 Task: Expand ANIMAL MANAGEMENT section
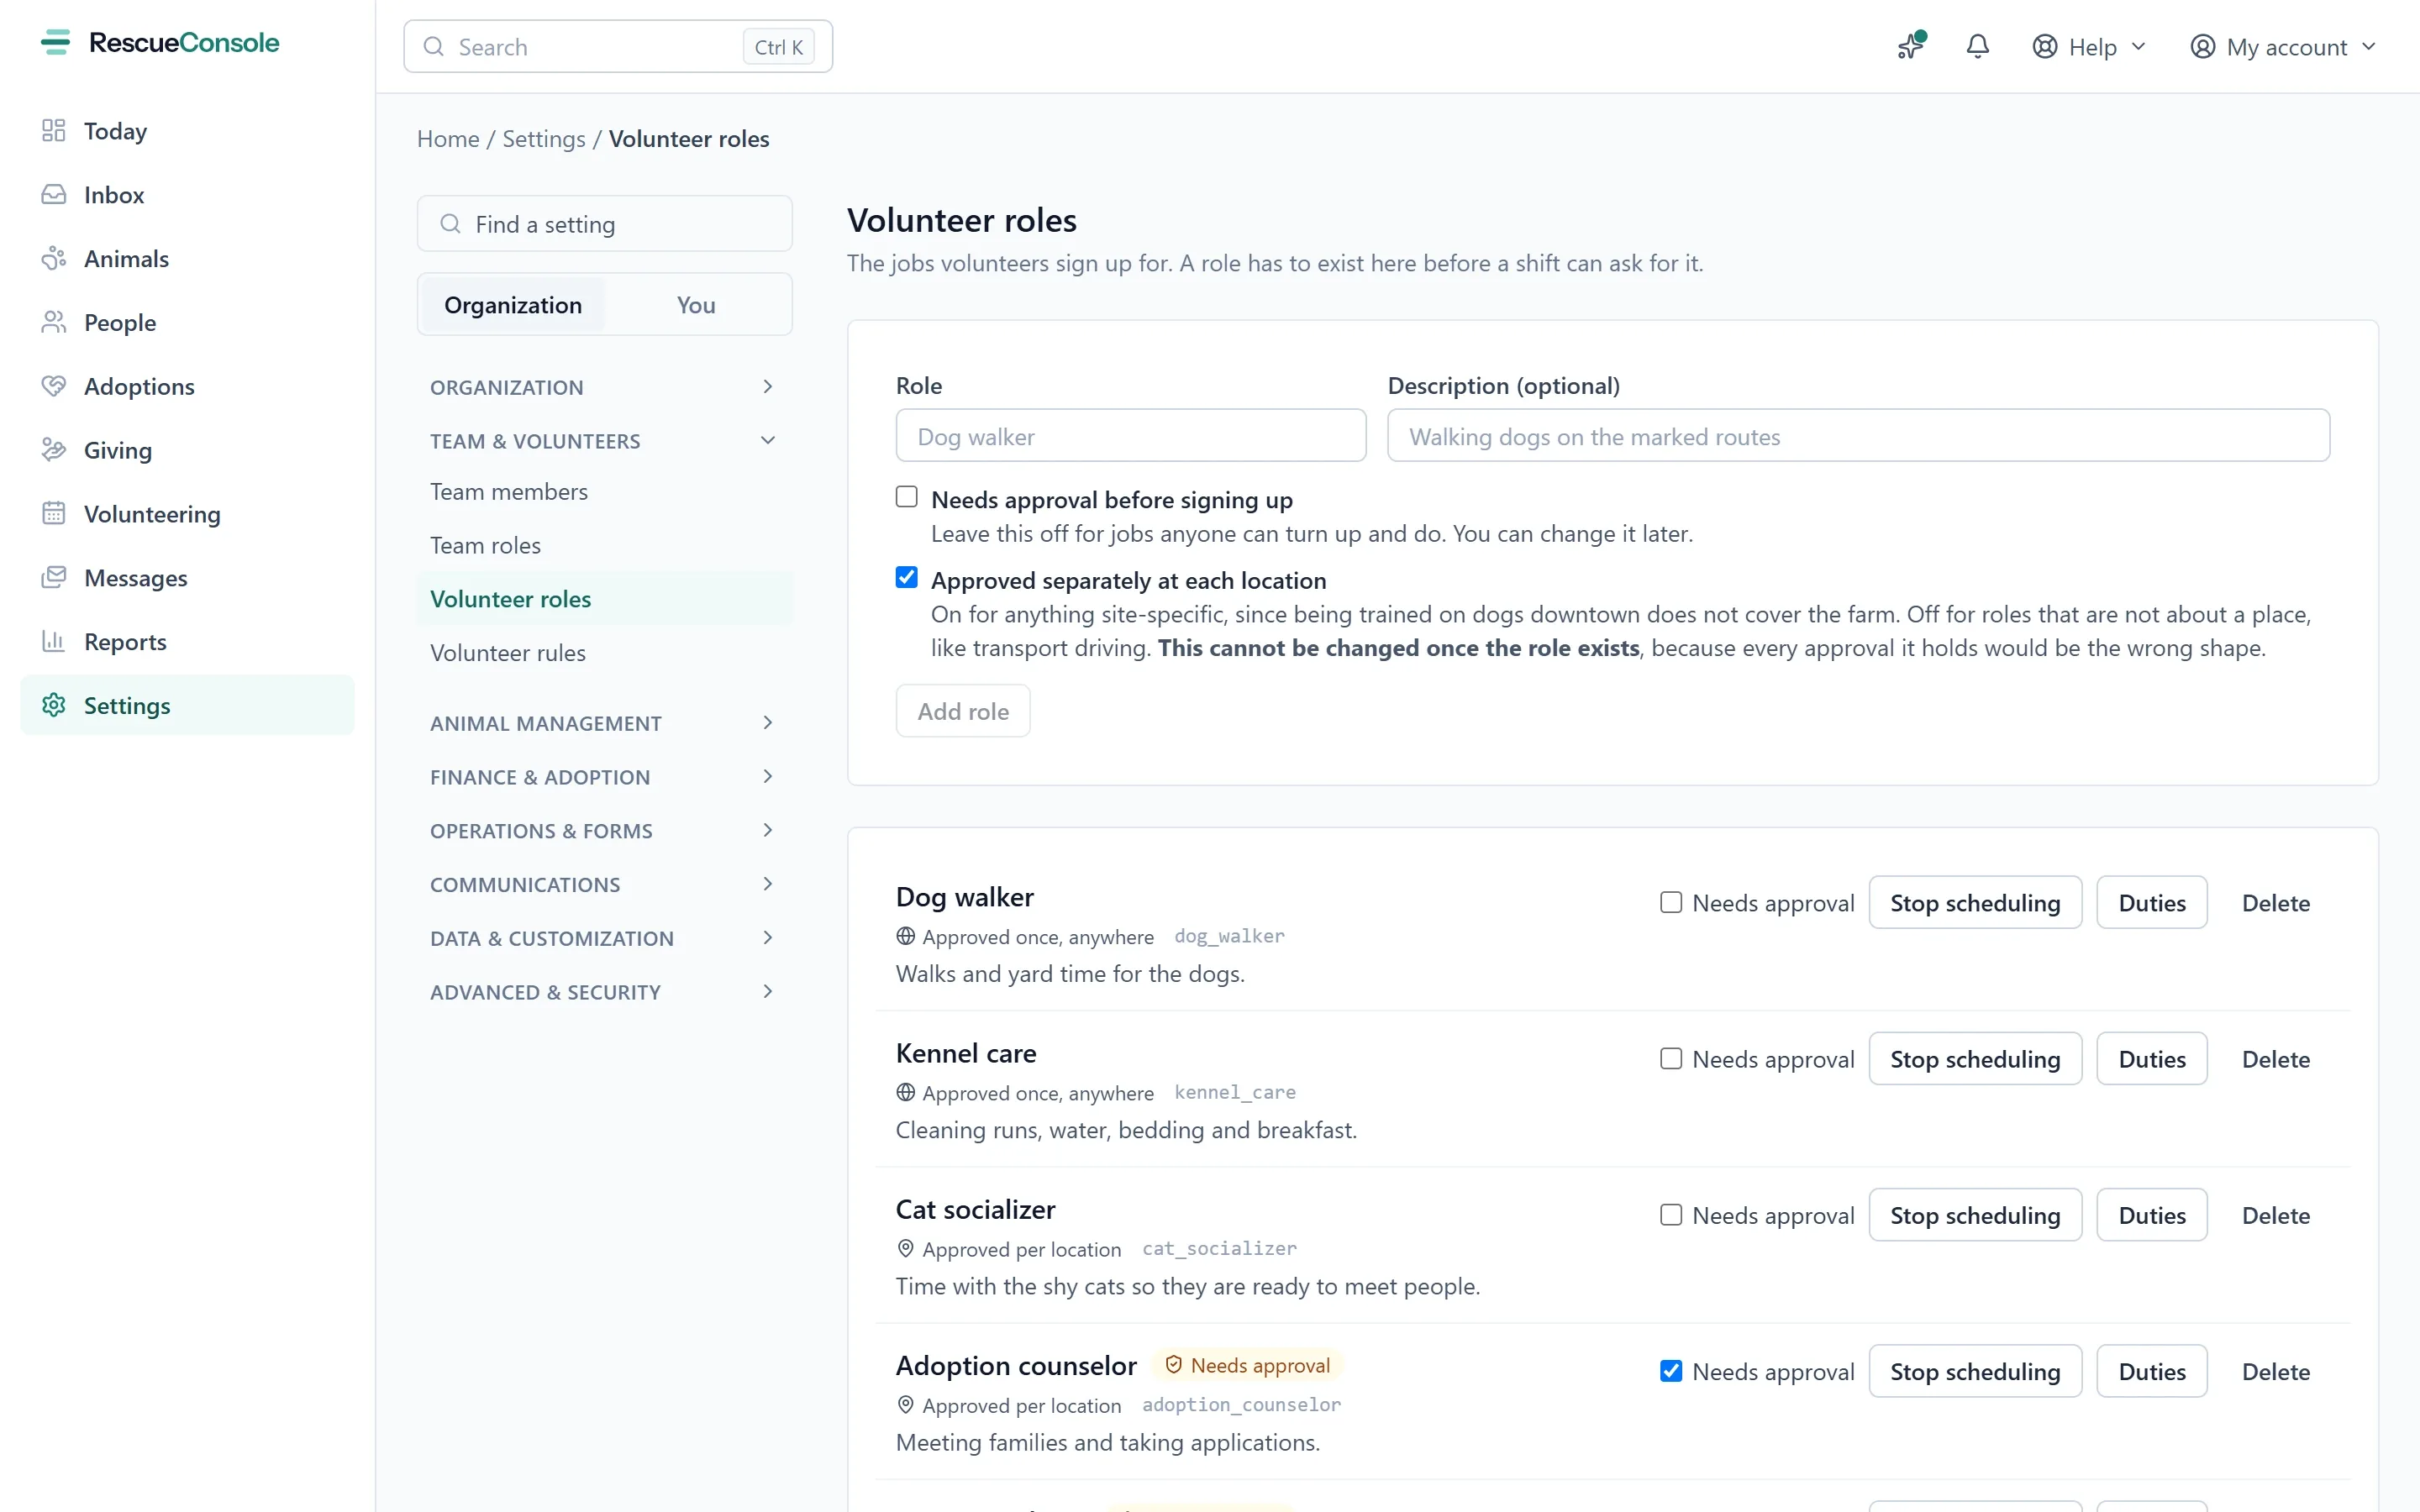point(604,723)
